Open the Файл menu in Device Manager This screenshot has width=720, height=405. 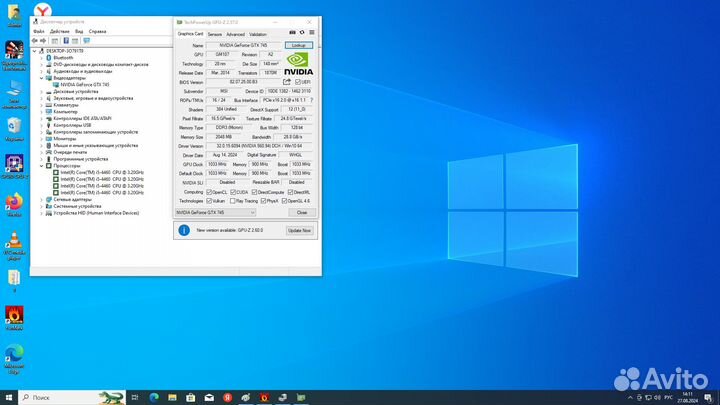tap(39, 31)
